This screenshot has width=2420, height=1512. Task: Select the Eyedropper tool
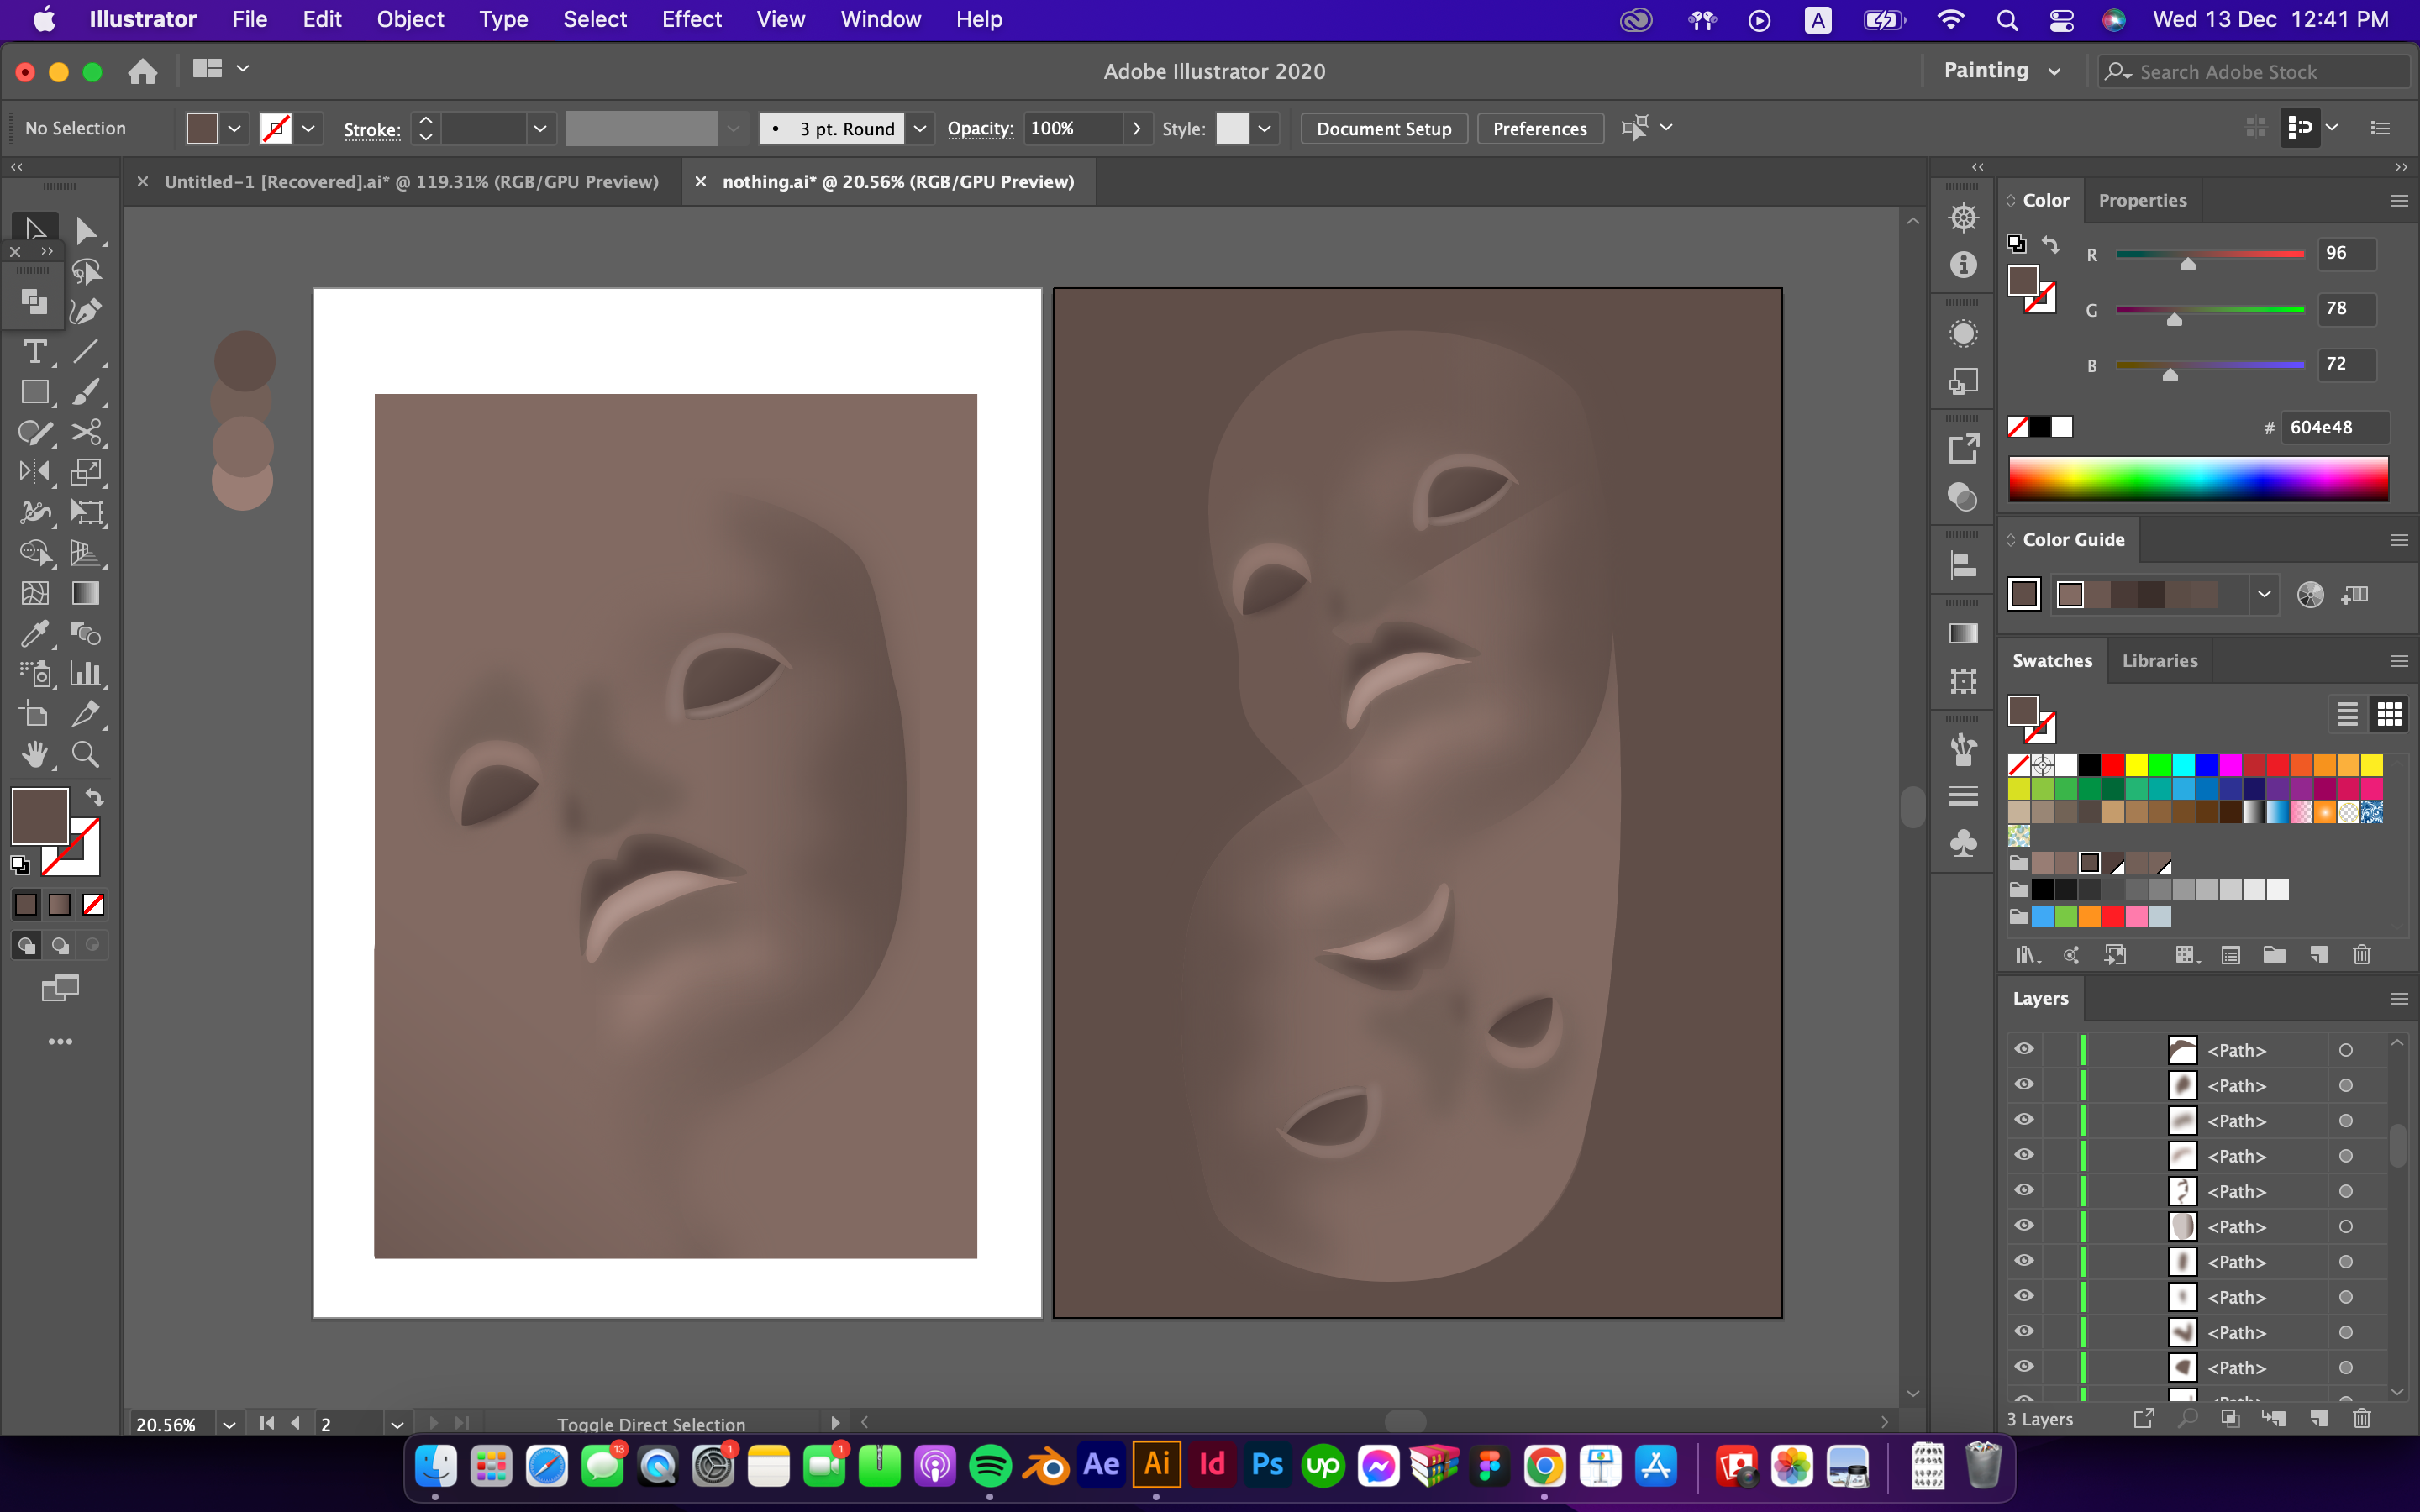(35, 633)
